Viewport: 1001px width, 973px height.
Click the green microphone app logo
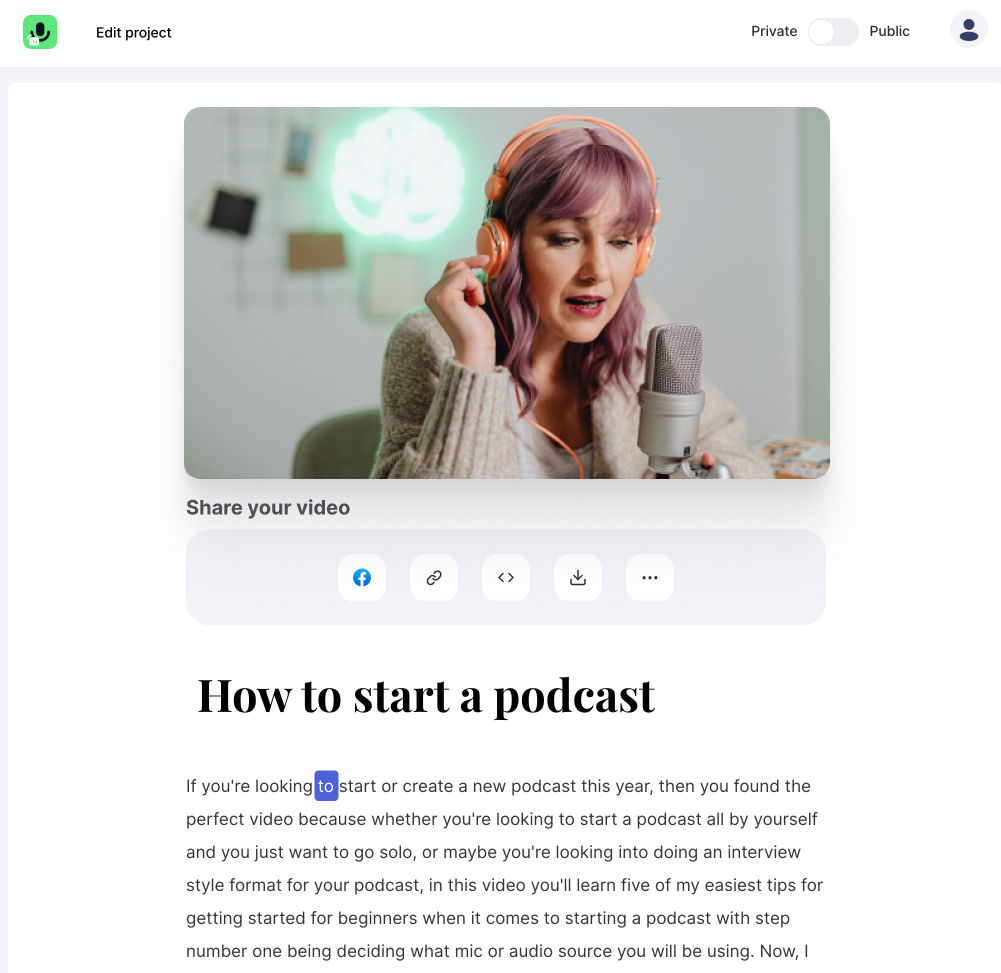click(40, 32)
